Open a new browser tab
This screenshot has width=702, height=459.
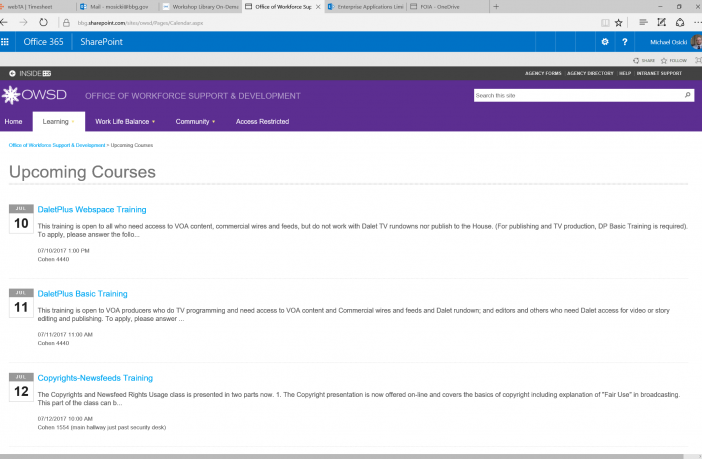tap(496, 7)
